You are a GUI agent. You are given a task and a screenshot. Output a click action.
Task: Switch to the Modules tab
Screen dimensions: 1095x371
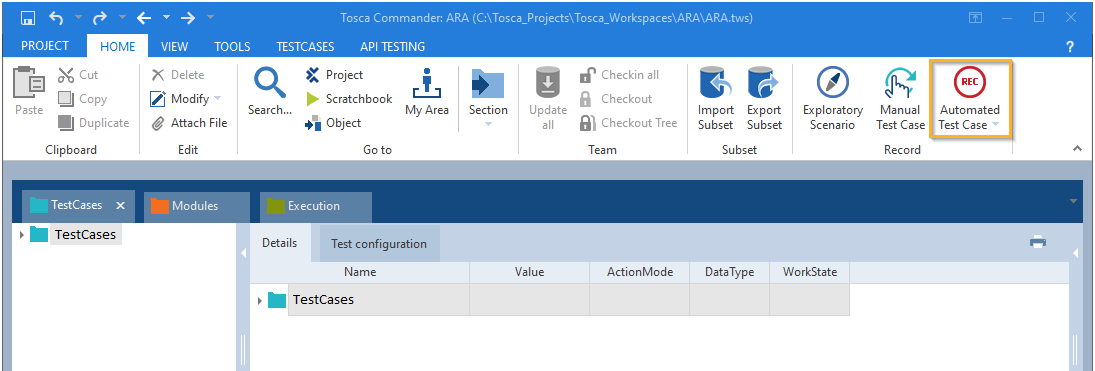(196, 206)
